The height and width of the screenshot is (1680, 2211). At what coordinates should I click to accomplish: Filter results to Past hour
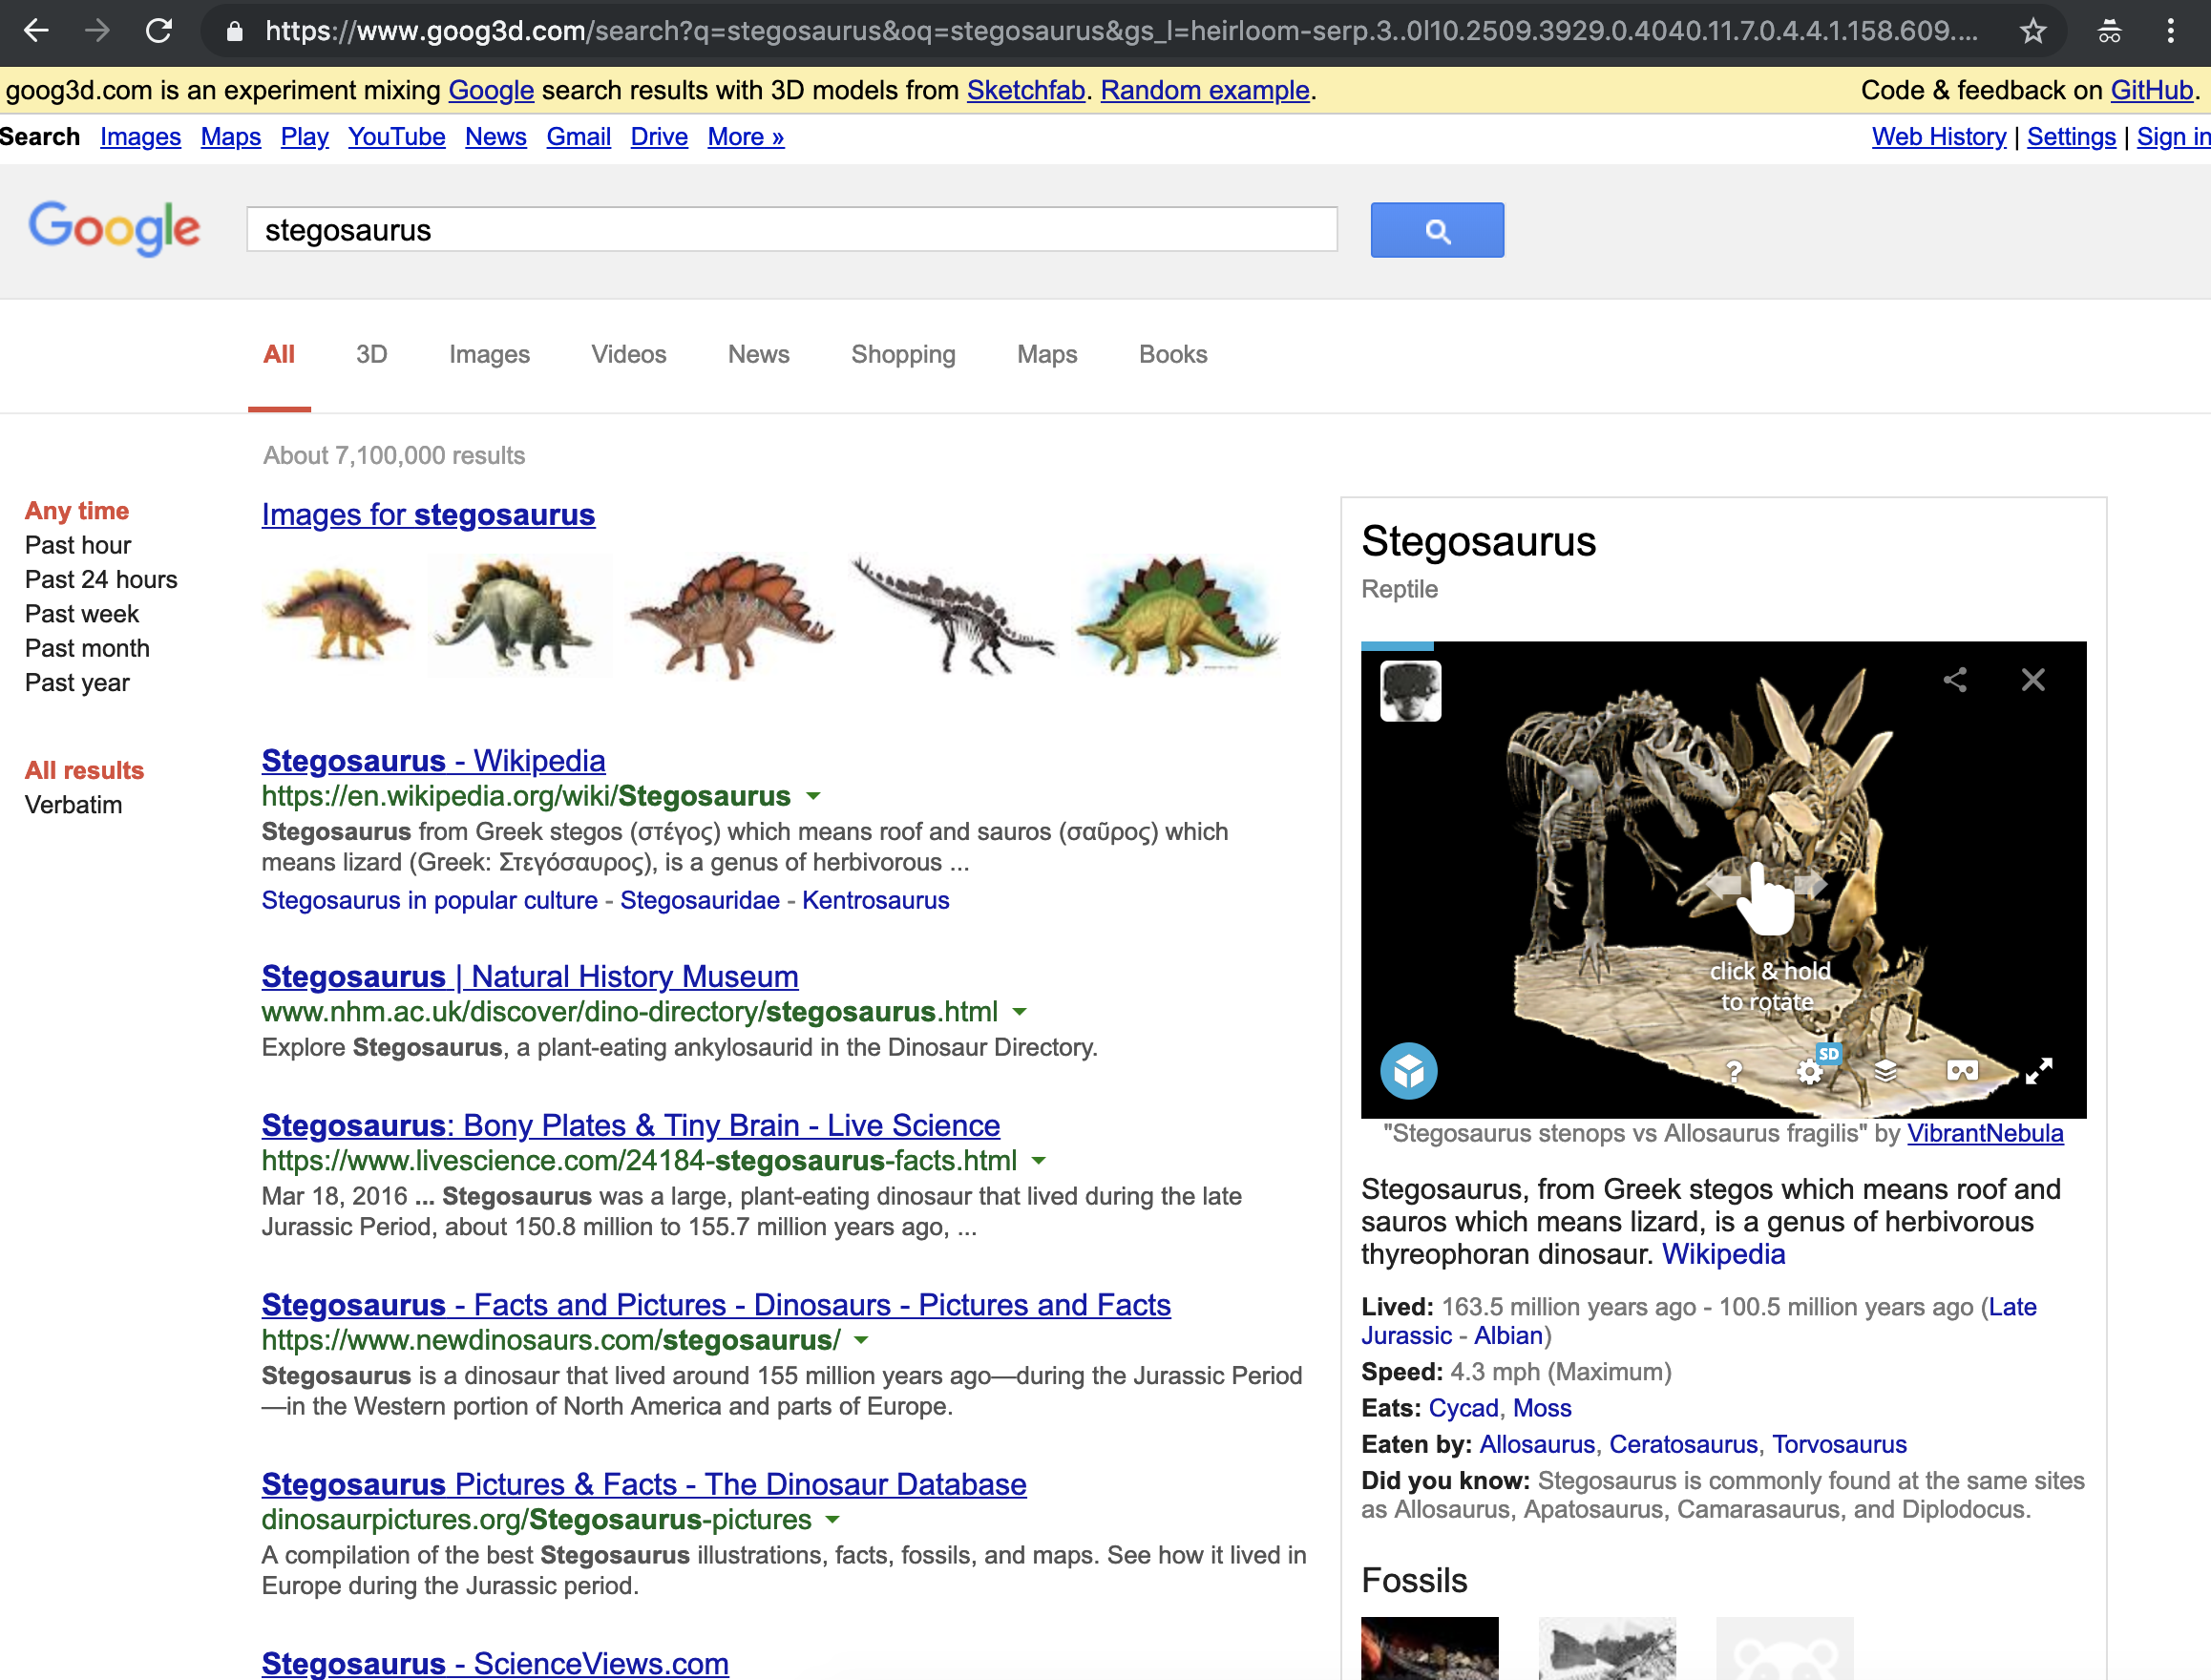tap(78, 546)
